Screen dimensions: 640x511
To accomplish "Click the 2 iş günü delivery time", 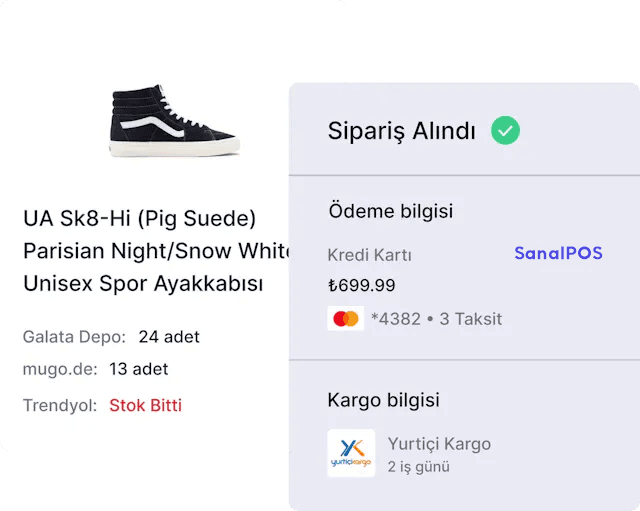I will (x=420, y=466).
